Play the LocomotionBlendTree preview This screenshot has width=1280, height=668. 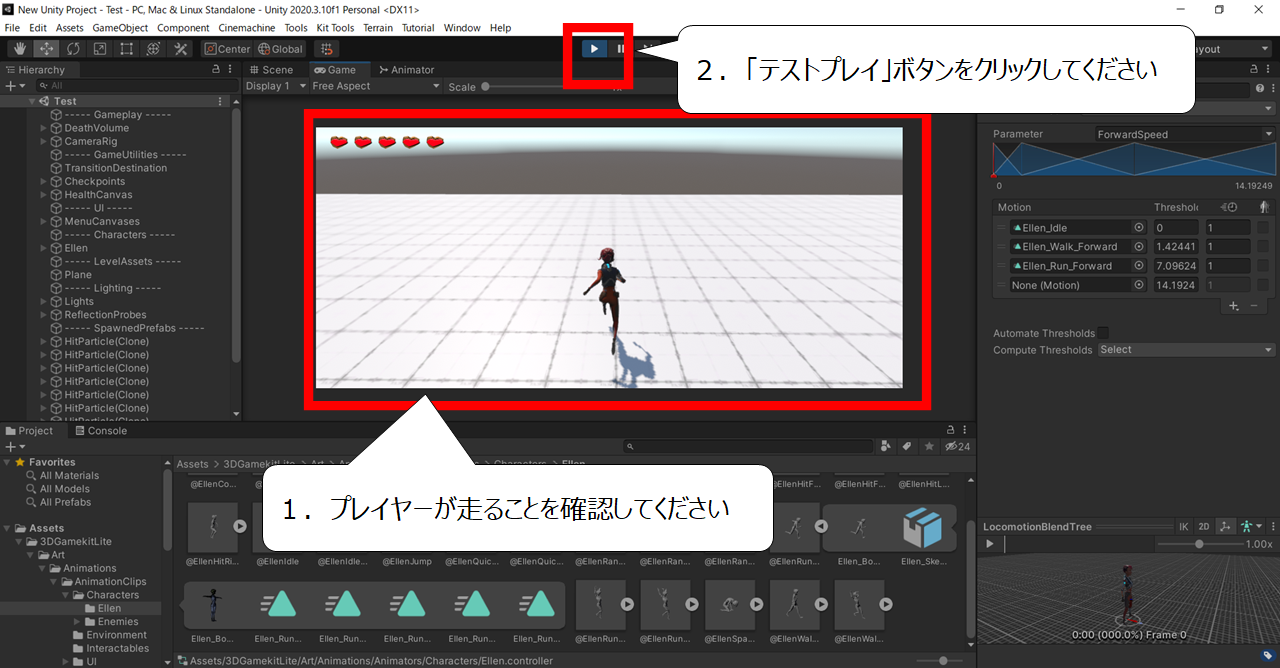(990, 544)
